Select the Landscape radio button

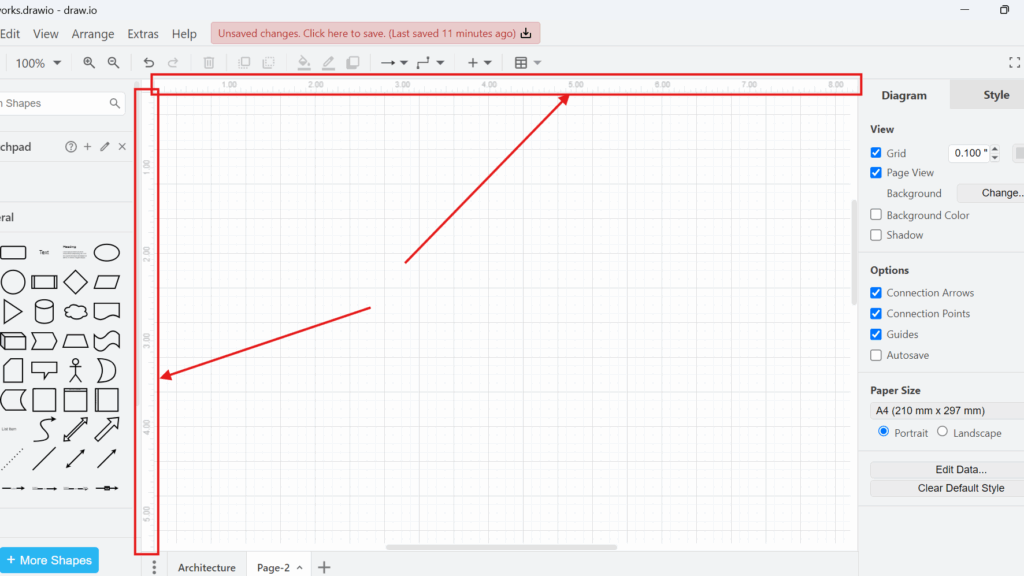click(941, 432)
